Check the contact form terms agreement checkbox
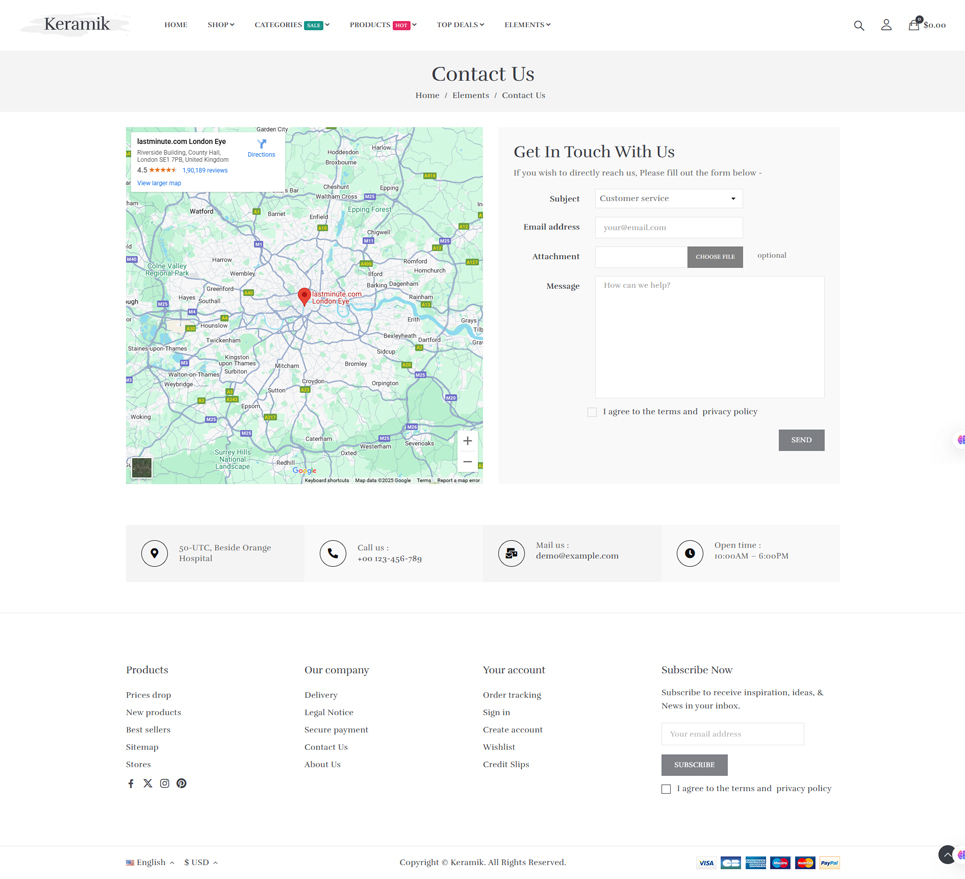Image resolution: width=965 pixels, height=879 pixels. coord(592,412)
